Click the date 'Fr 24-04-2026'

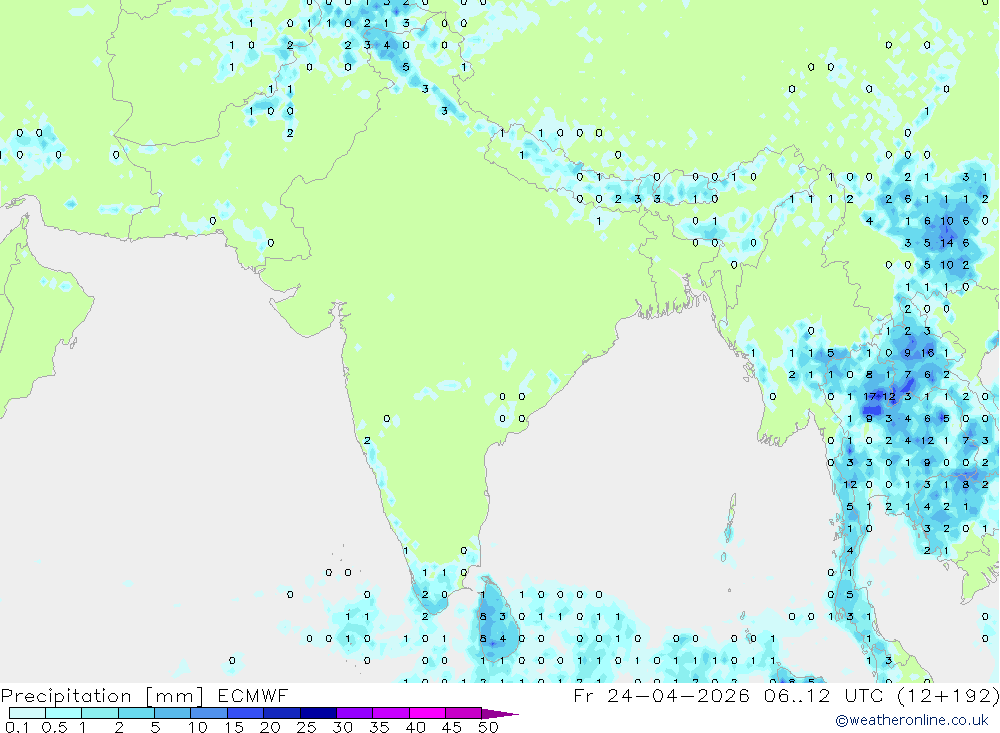[661, 695]
